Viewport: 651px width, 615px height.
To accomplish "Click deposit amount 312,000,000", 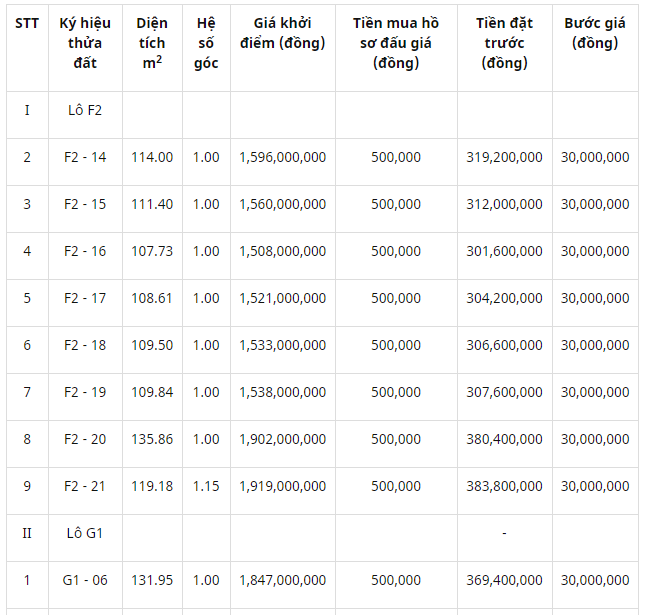I will tap(504, 204).
